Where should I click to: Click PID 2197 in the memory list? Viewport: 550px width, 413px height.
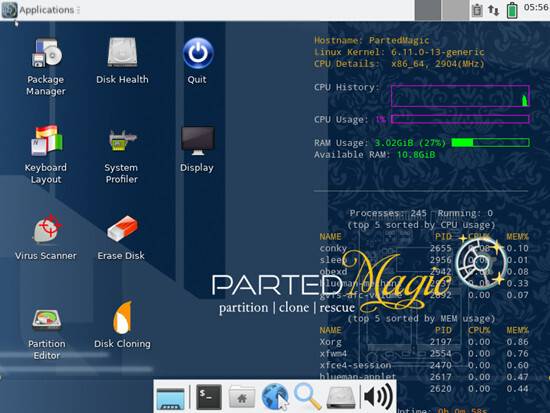(441, 342)
